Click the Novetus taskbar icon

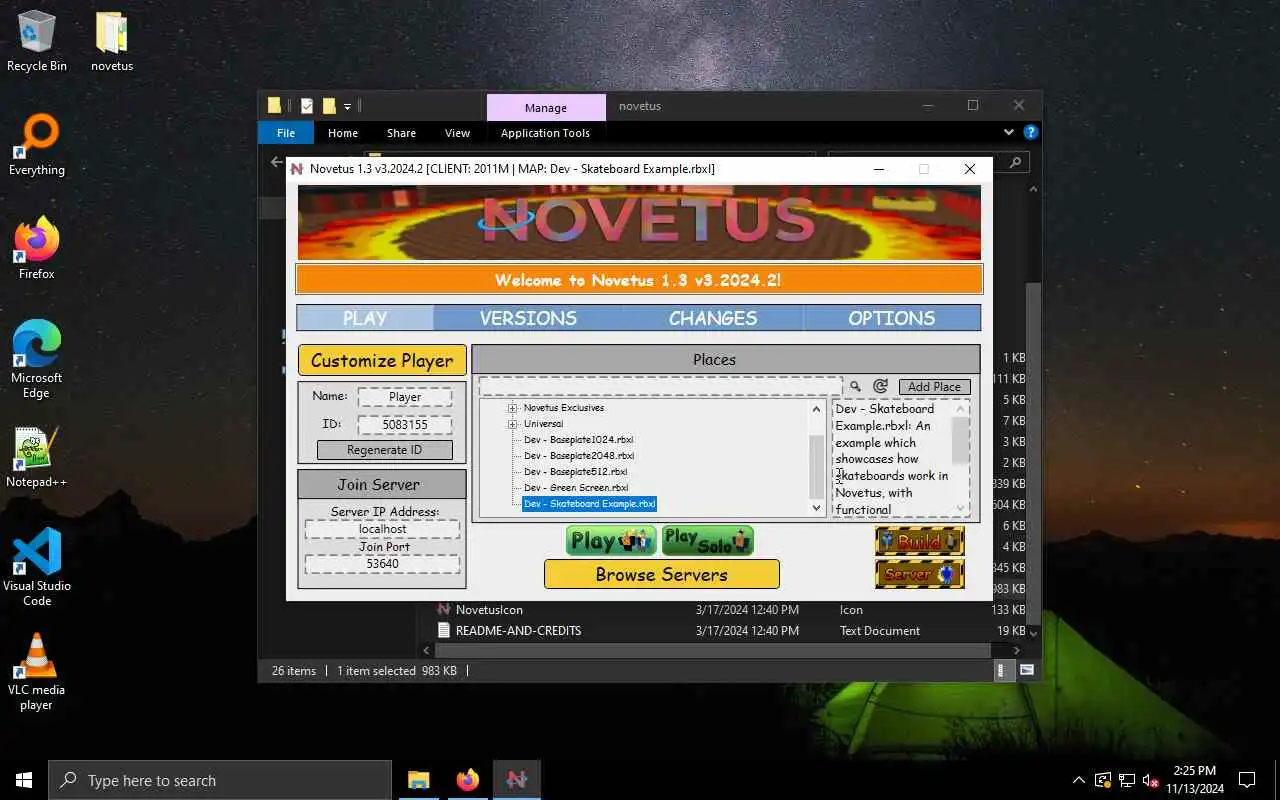tap(516, 780)
